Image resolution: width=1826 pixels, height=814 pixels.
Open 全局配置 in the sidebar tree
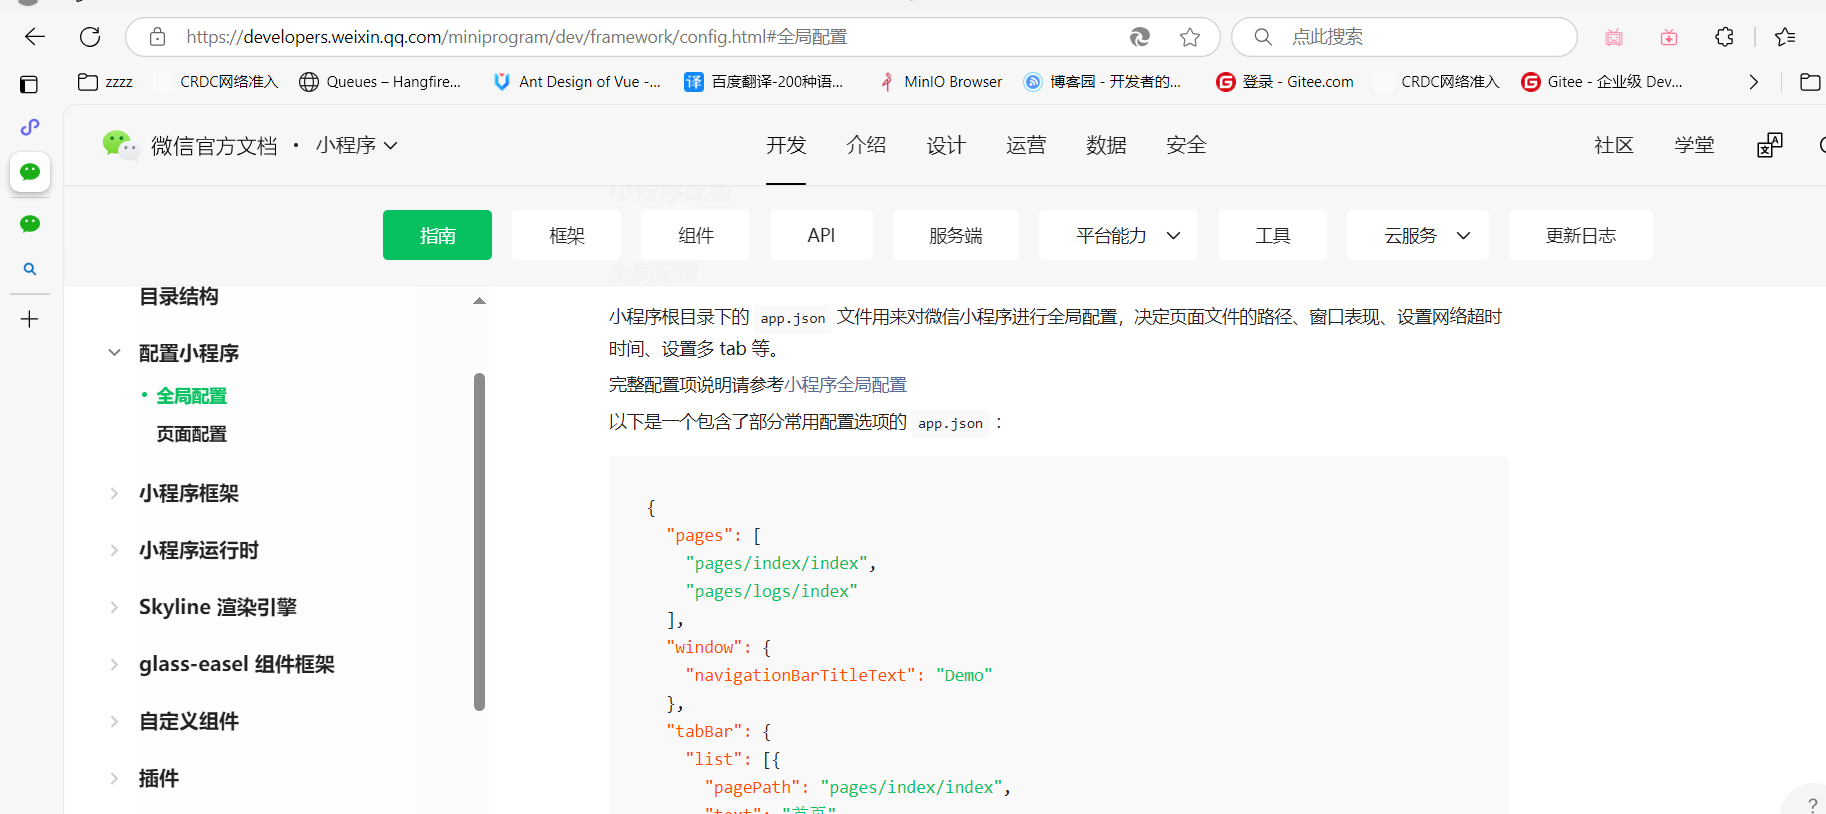191,396
